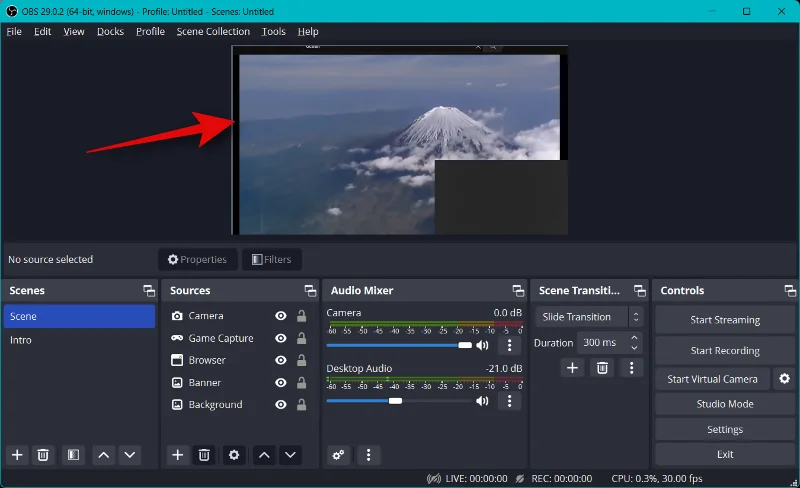The height and width of the screenshot is (488, 800).
Task: Add a new source with plus icon
Action: click(178, 455)
